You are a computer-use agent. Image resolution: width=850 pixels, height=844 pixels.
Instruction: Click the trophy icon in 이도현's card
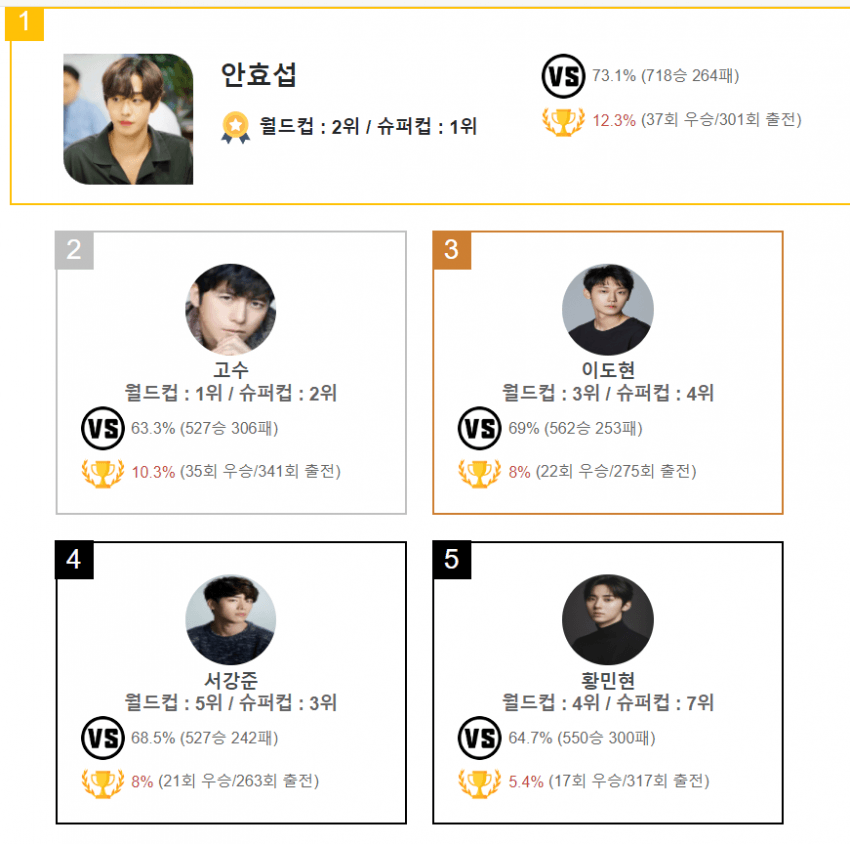point(479,473)
